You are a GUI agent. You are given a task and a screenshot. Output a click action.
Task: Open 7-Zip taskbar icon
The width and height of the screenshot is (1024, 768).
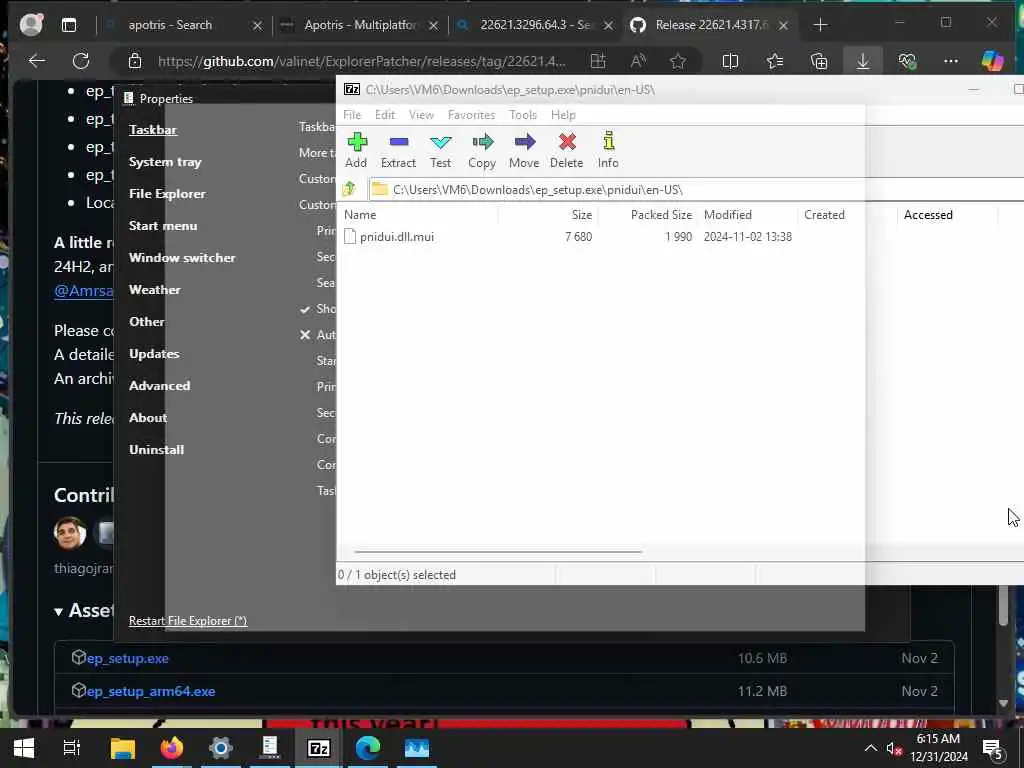(319, 748)
